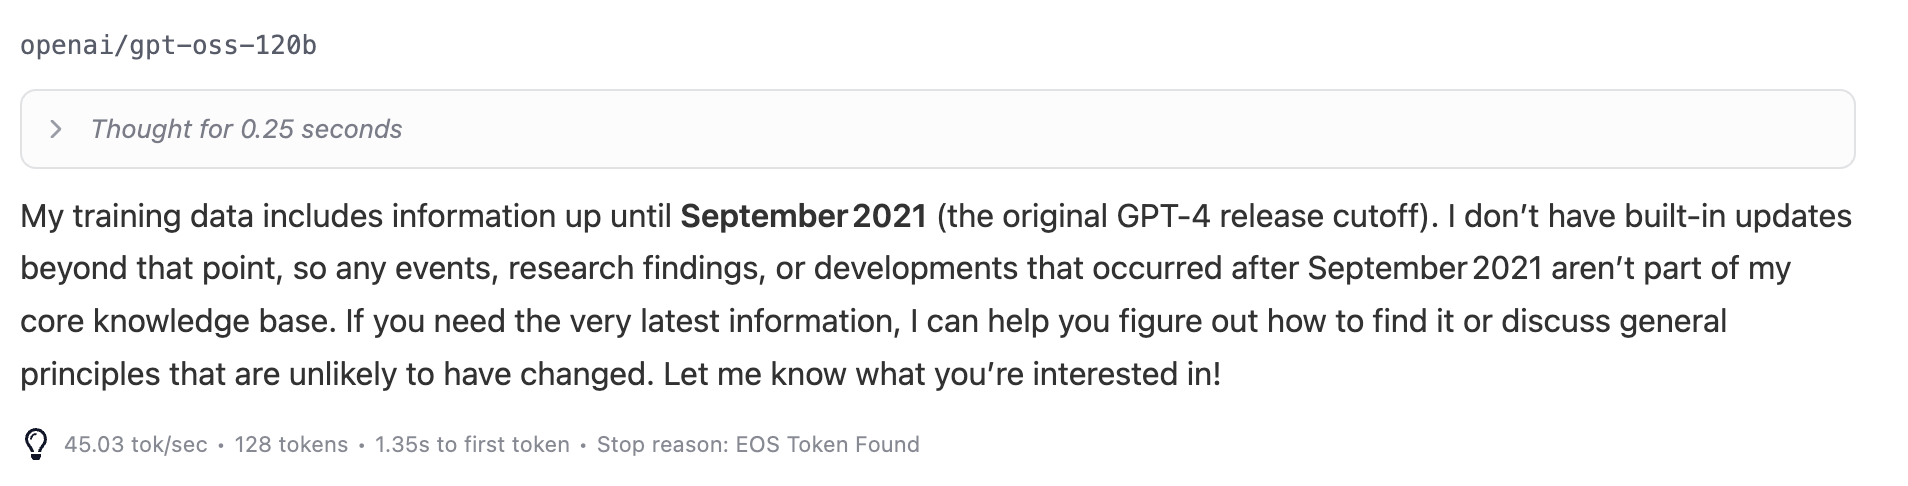Click the empty area inside thought box
The image size is (1908, 486).
[1100, 129]
